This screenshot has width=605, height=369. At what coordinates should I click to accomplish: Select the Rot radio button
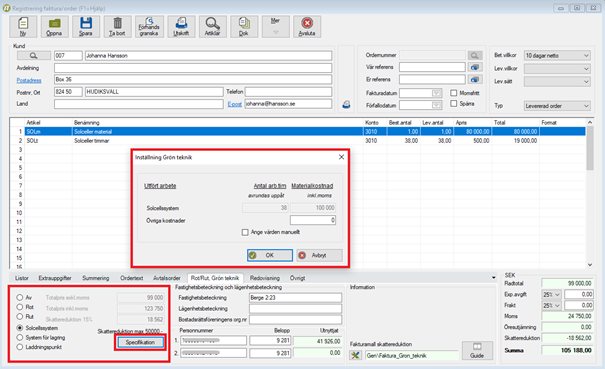pyautogui.click(x=20, y=307)
